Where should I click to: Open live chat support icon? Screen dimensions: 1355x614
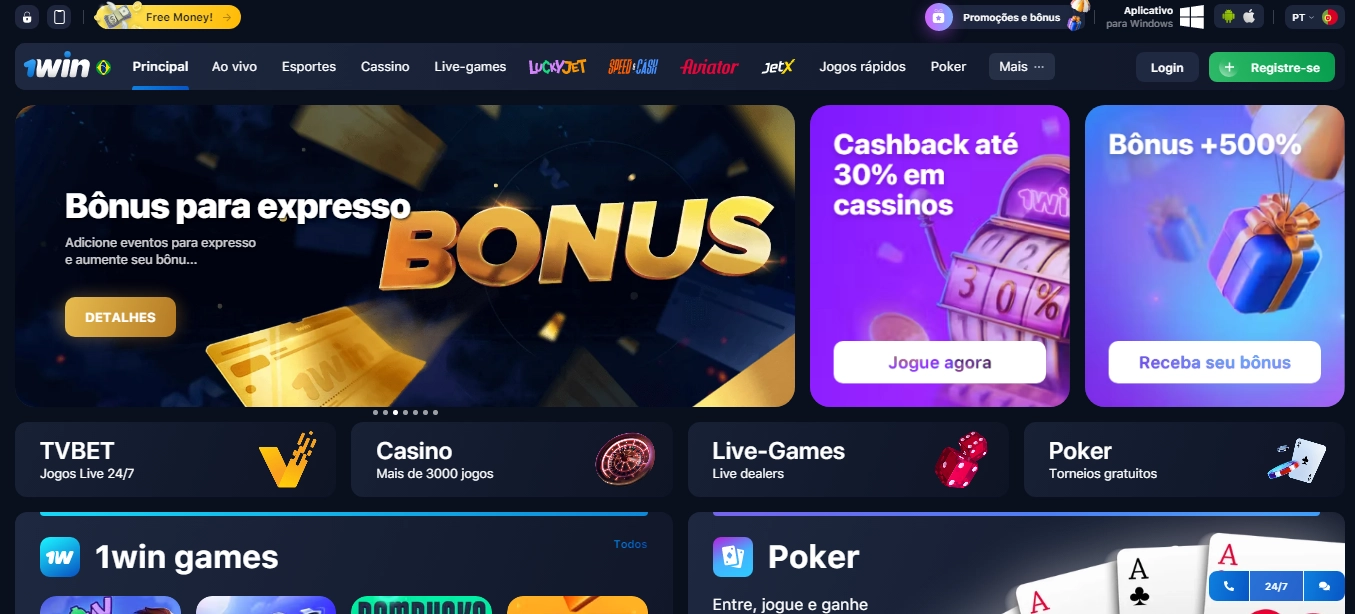[x=1325, y=587]
